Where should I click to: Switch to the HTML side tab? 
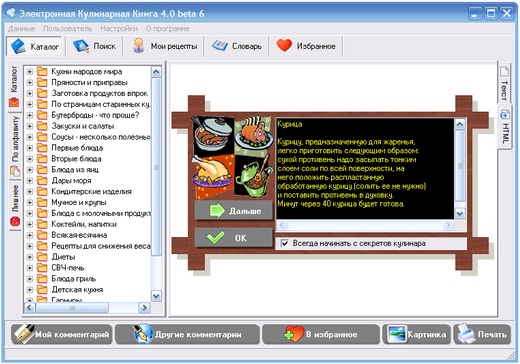[505, 128]
